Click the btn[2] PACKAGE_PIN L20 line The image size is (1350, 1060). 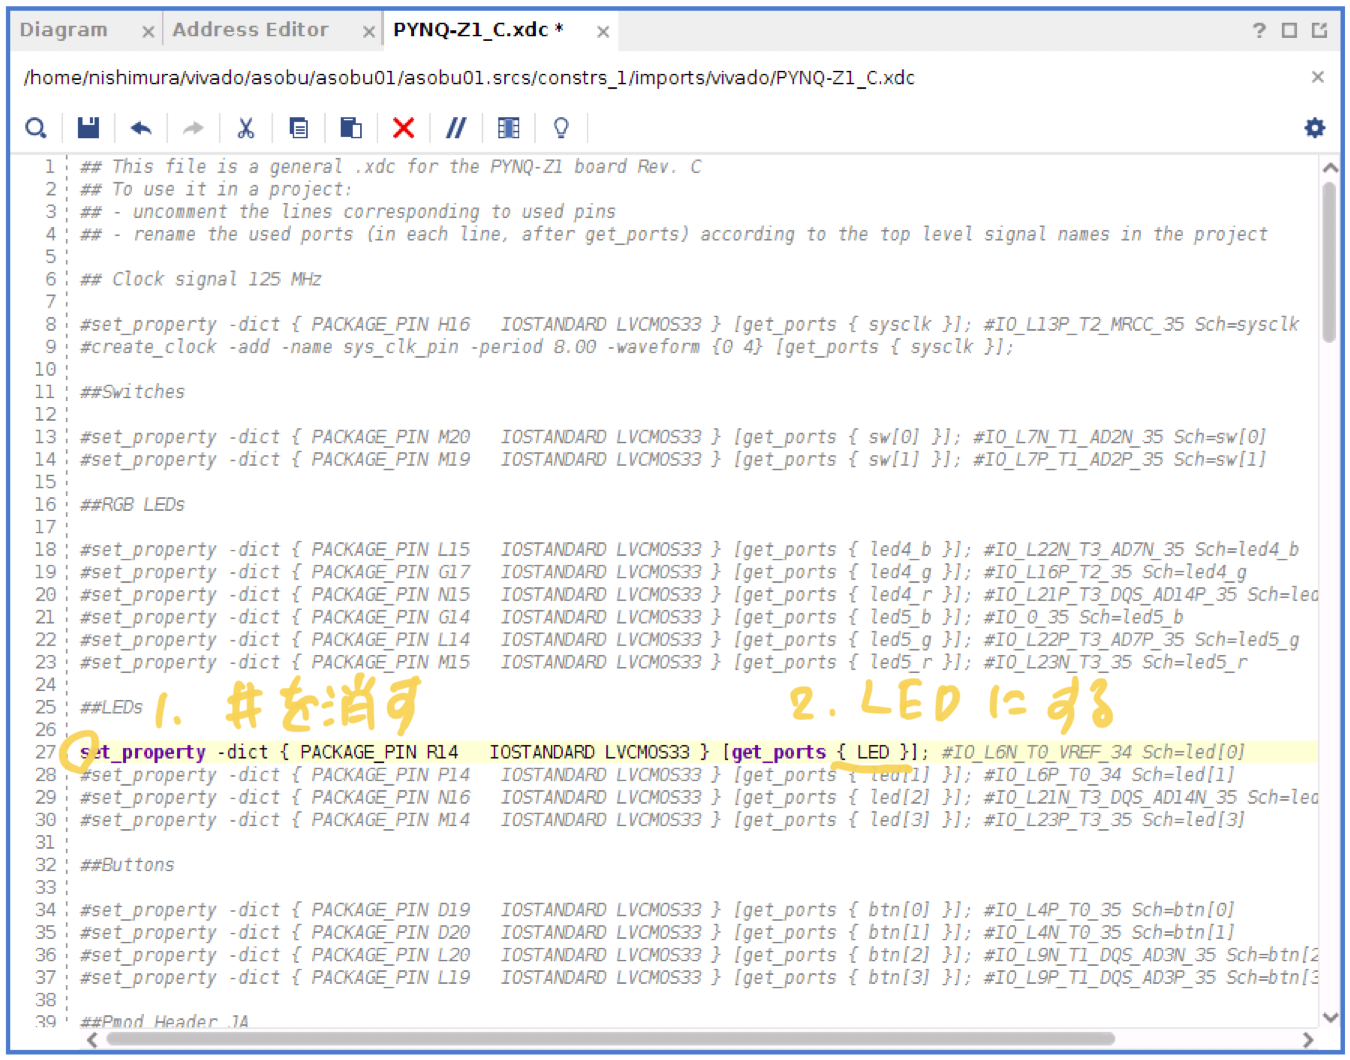699,955
